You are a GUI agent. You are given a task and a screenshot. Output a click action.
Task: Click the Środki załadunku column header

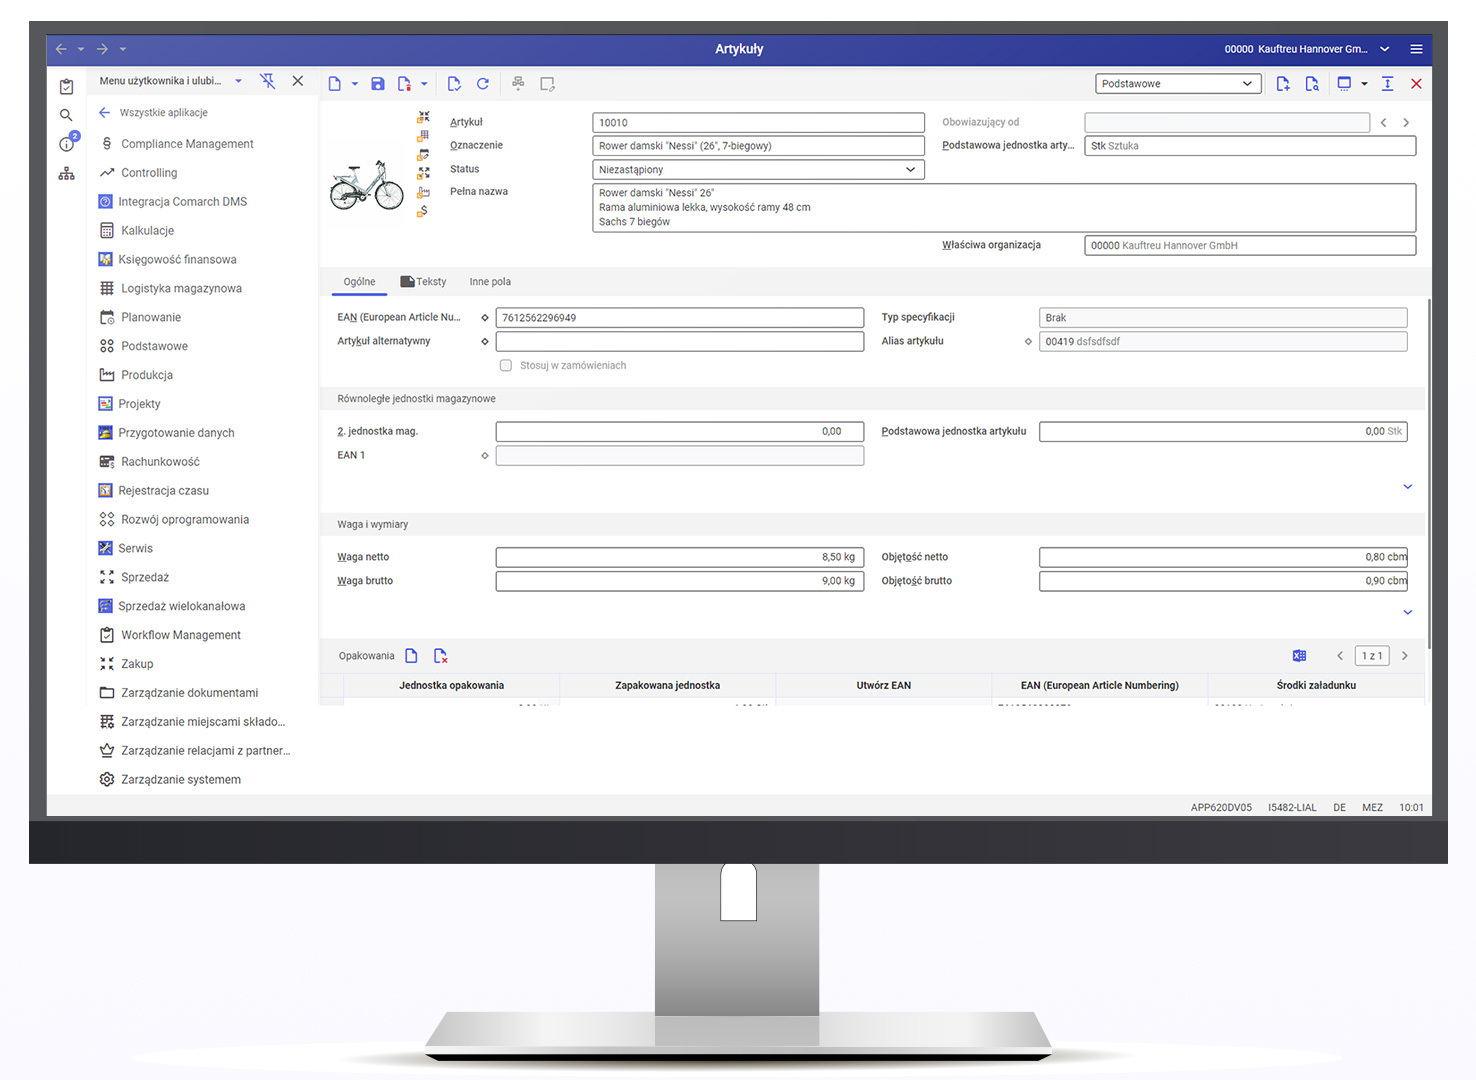(1316, 686)
